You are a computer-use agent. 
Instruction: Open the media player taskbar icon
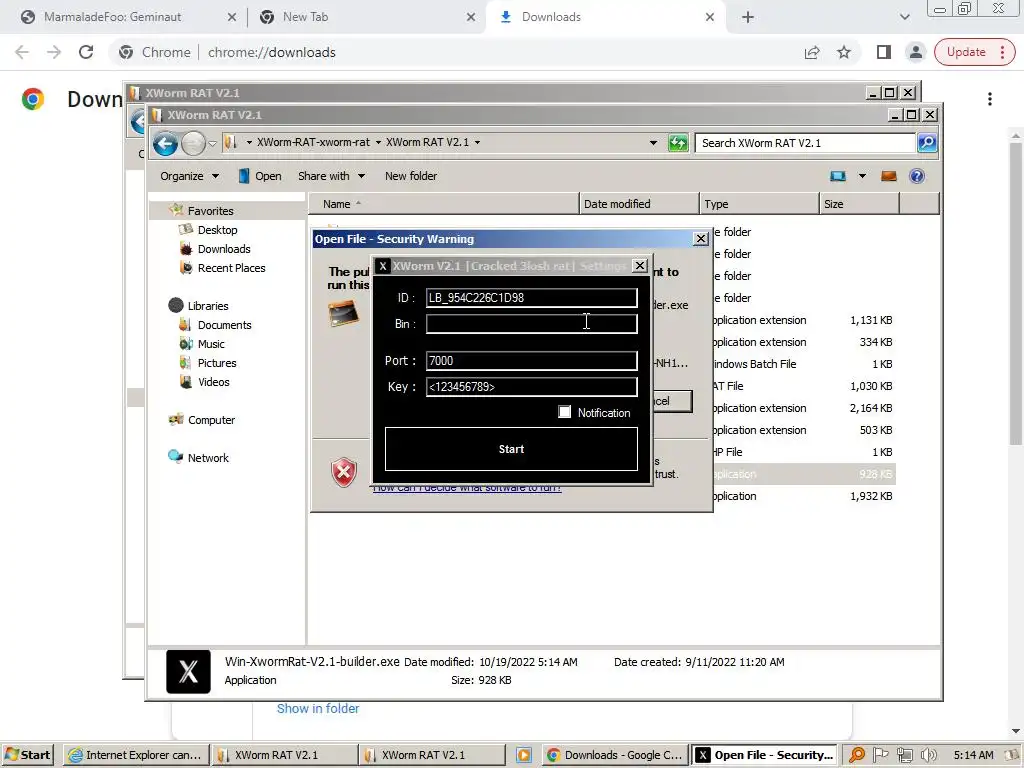tap(523, 755)
